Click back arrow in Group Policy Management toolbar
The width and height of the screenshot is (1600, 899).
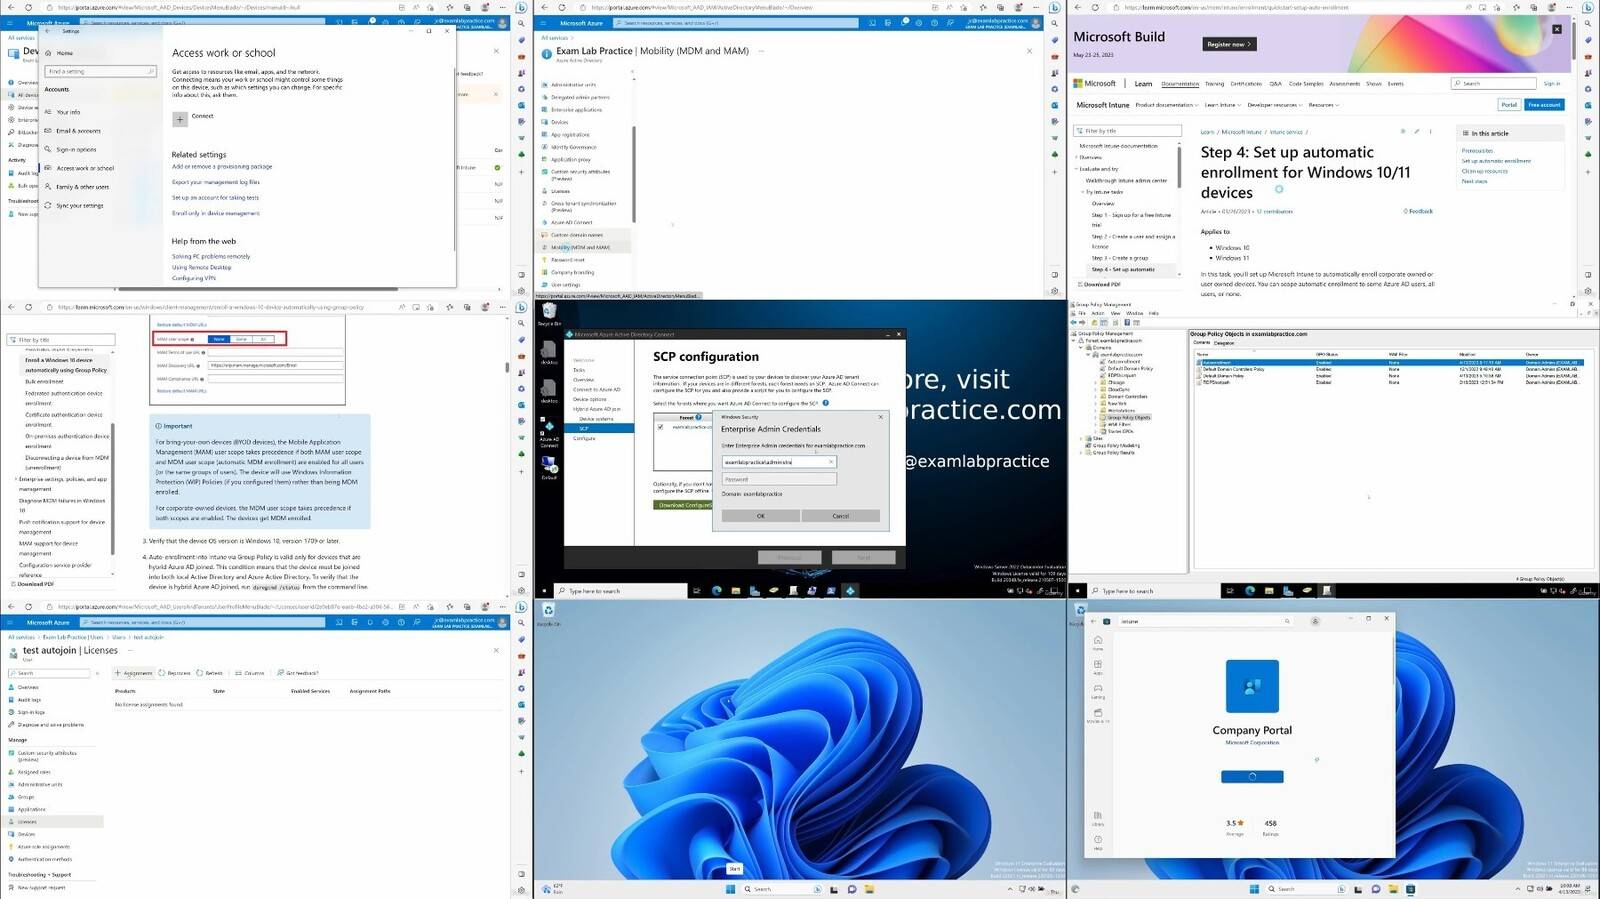1074,323
